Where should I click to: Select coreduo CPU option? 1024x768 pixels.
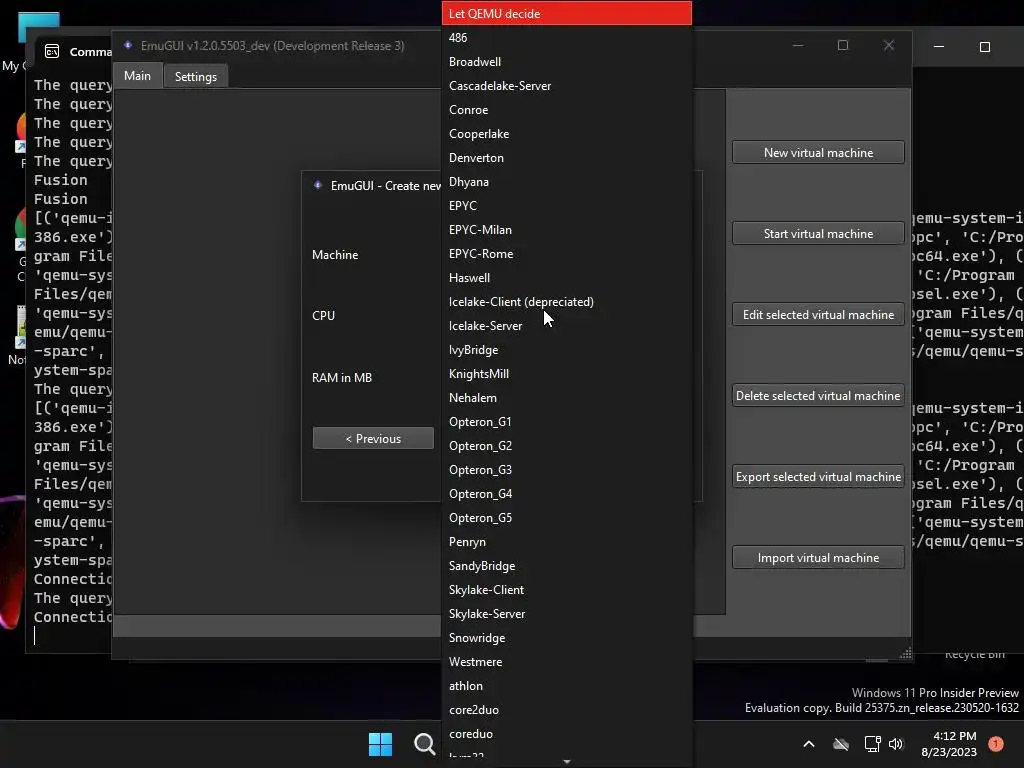point(566,734)
